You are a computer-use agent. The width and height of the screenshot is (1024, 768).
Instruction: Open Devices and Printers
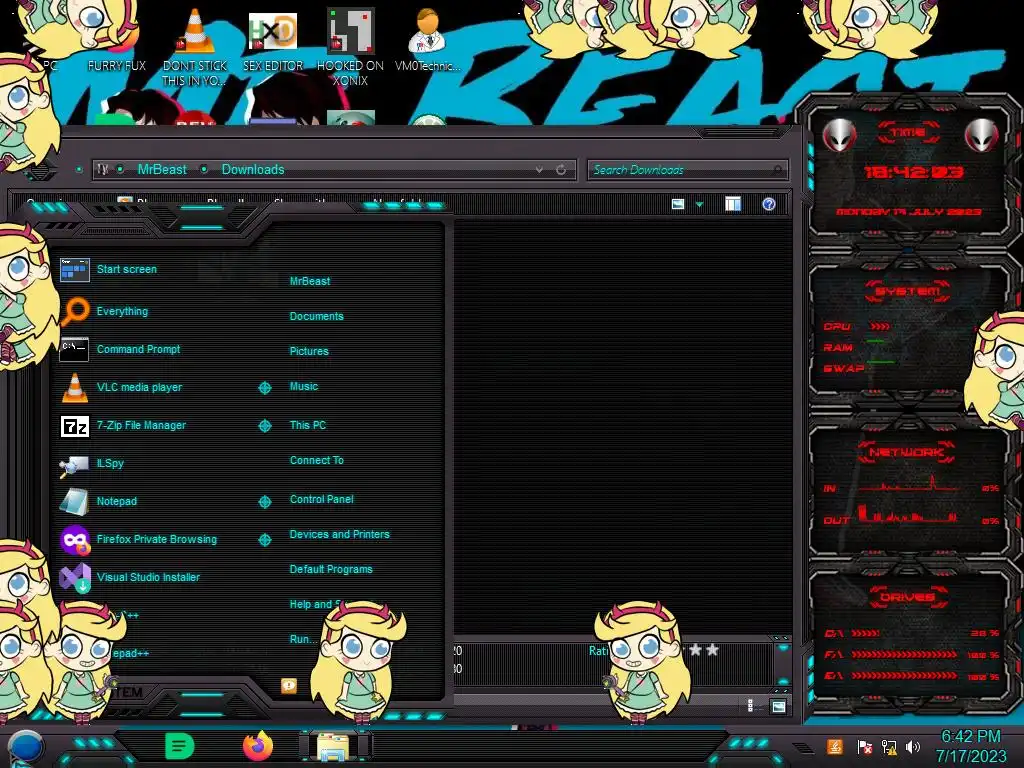click(340, 534)
